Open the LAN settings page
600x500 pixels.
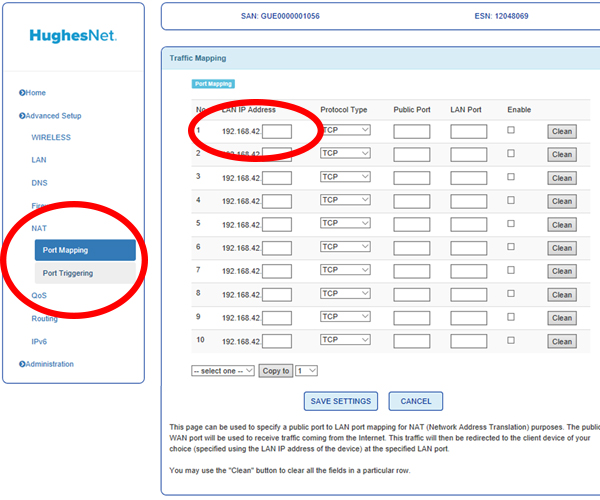[39, 160]
